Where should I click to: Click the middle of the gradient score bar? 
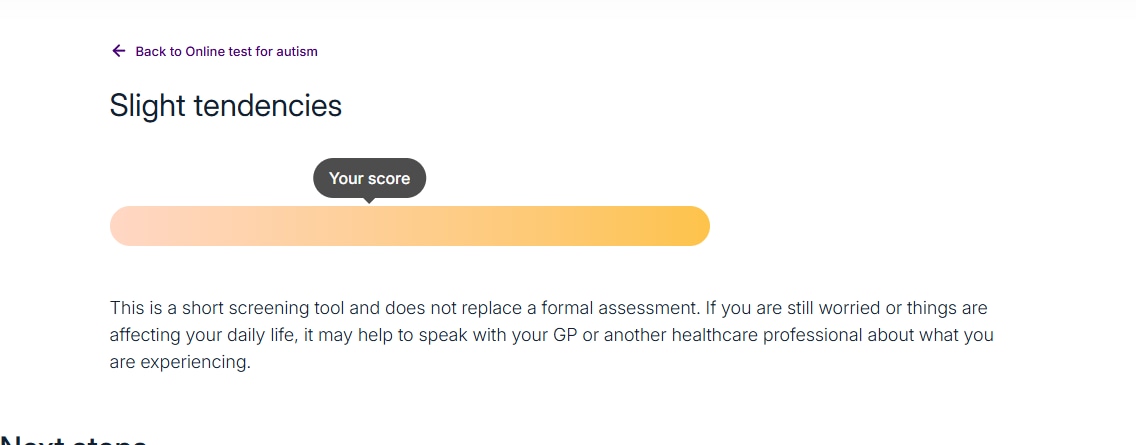(x=409, y=226)
